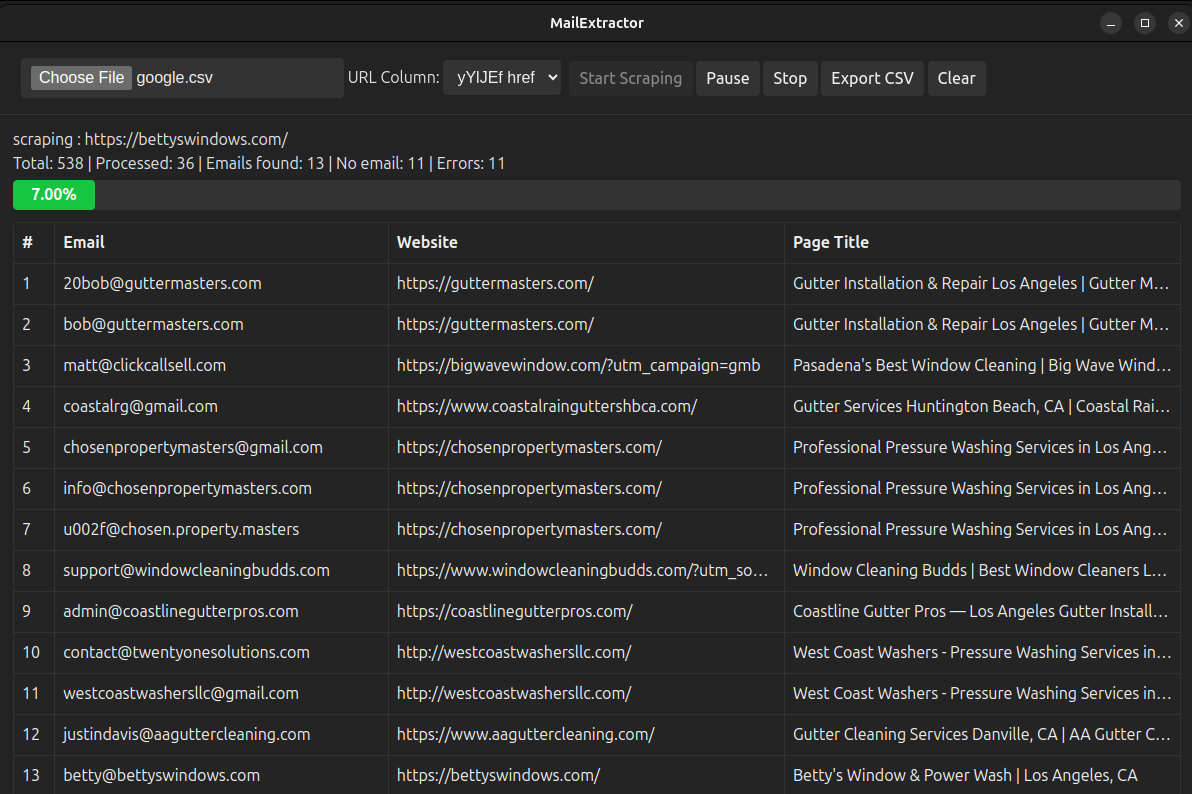1192x794 pixels.
Task: Select email matt@clickcallsell.com
Action: [144, 366]
